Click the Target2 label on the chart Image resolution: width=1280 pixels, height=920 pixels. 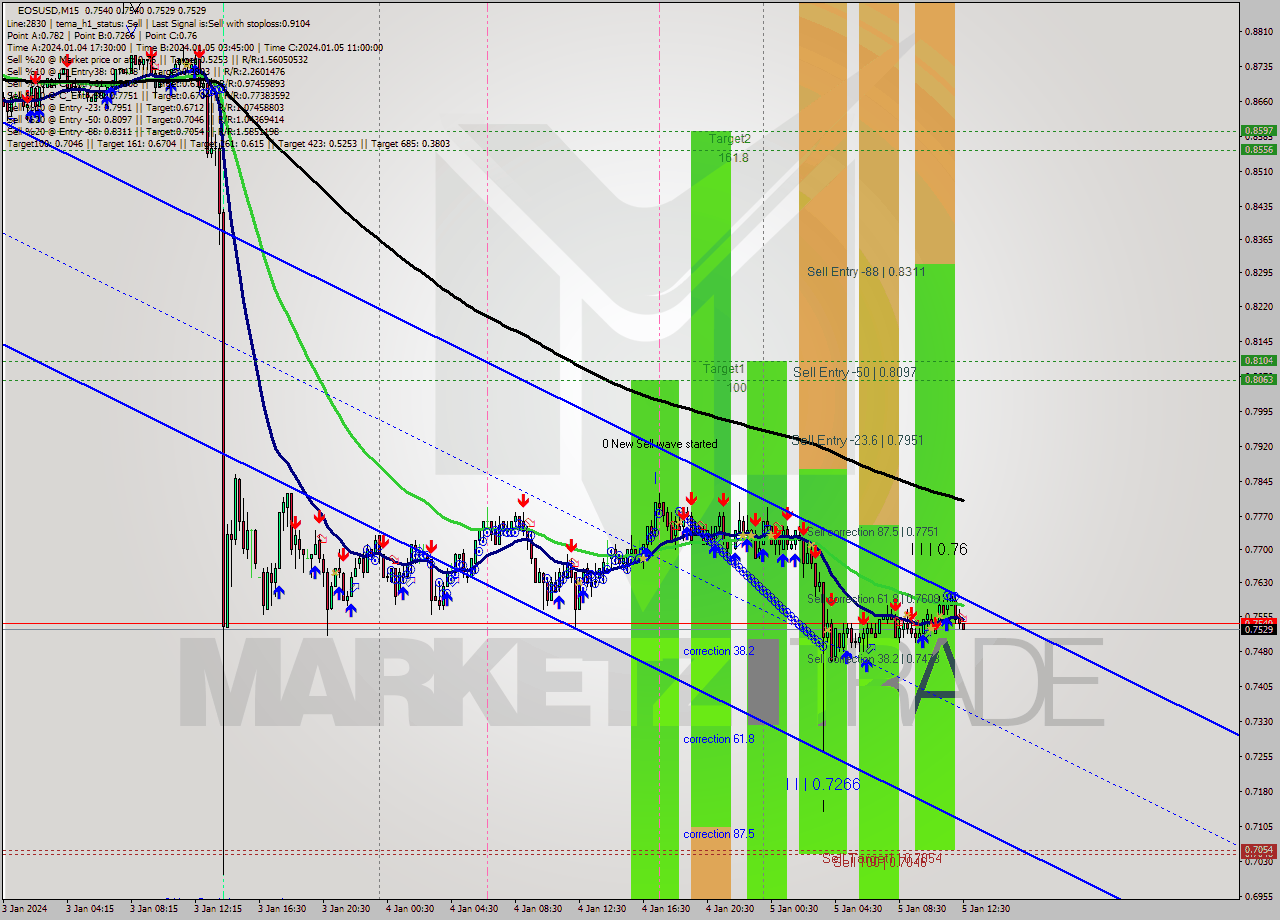coord(729,139)
